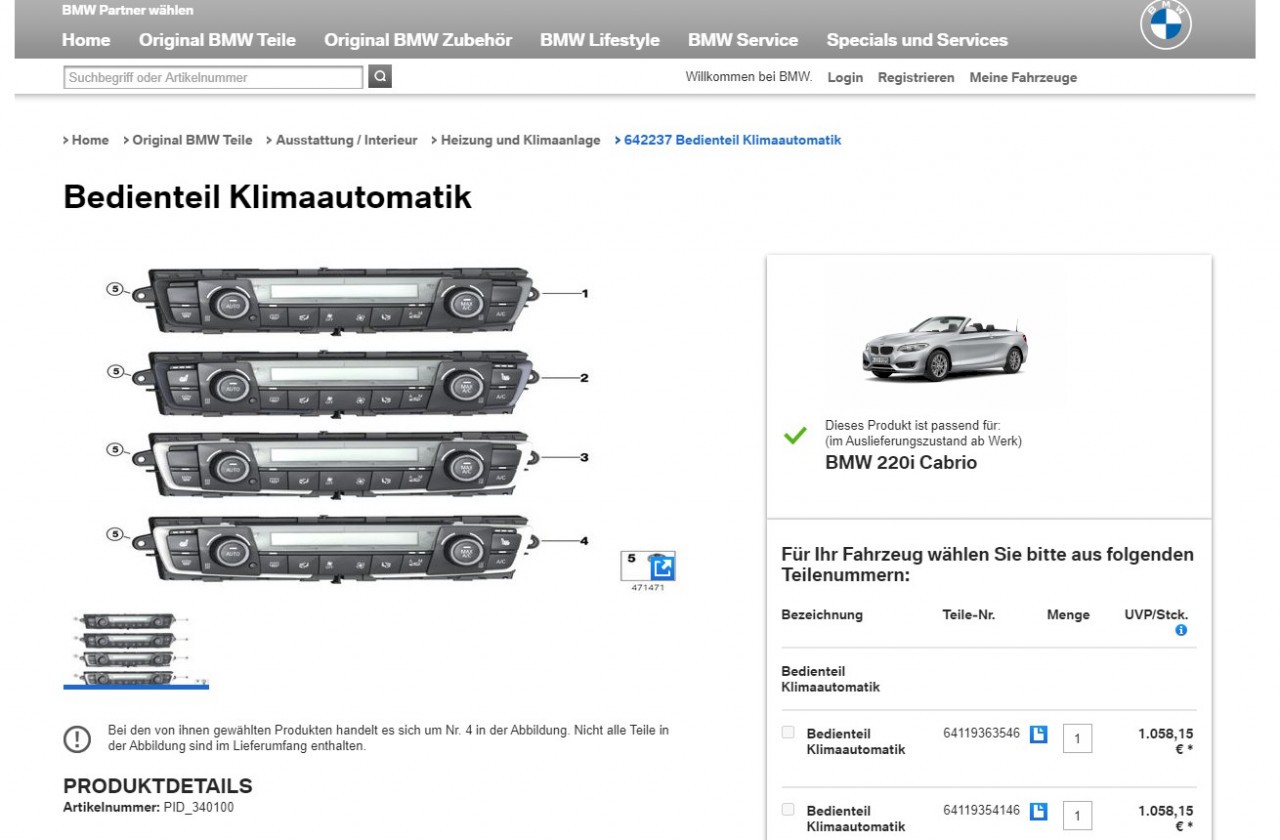The image size is (1280, 840).
Task: Click the diagram number 471471
Action: 648,588
